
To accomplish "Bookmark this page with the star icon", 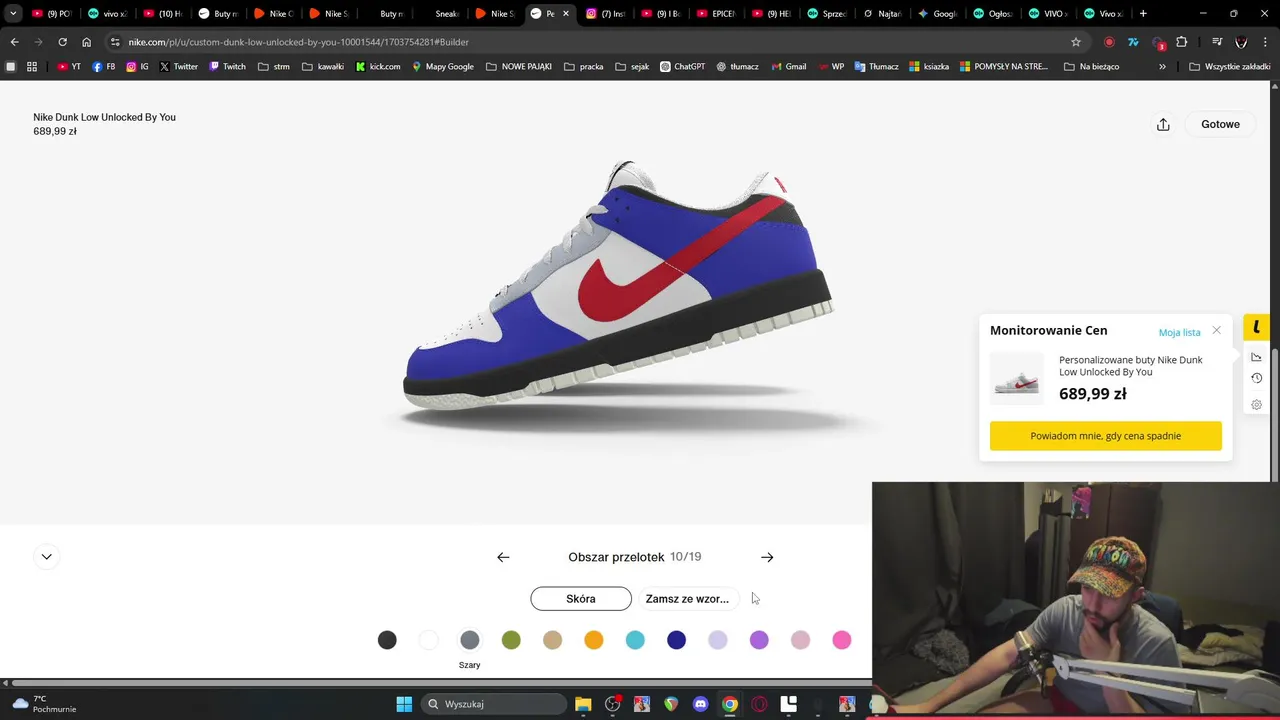I will tap(1076, 42).
